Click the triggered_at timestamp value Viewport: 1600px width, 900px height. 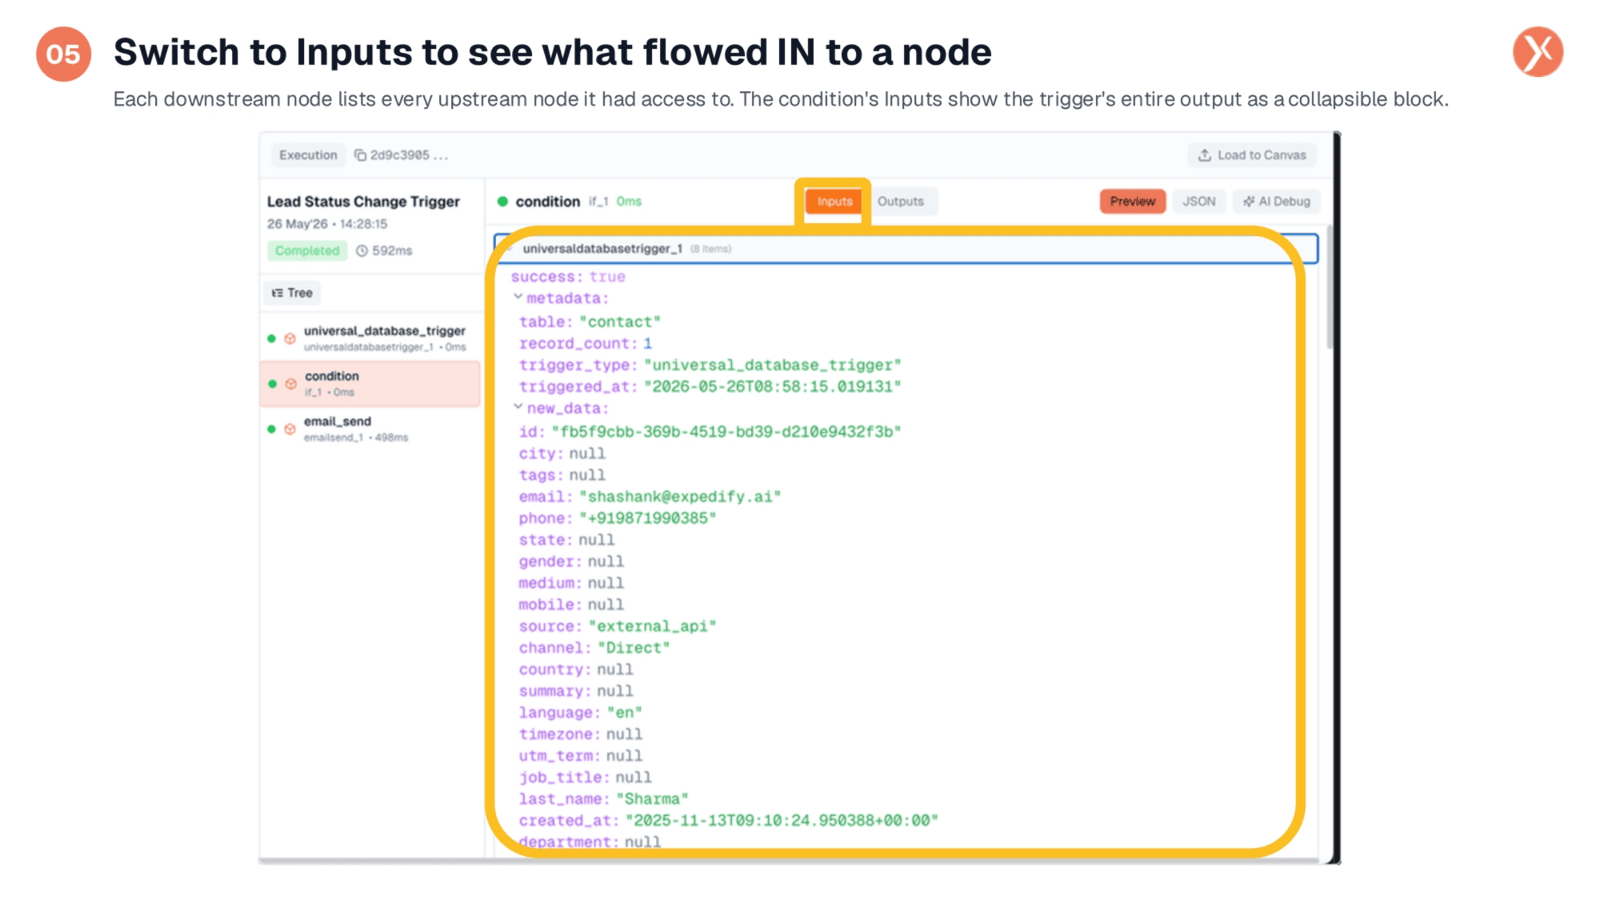pos(773,387)
